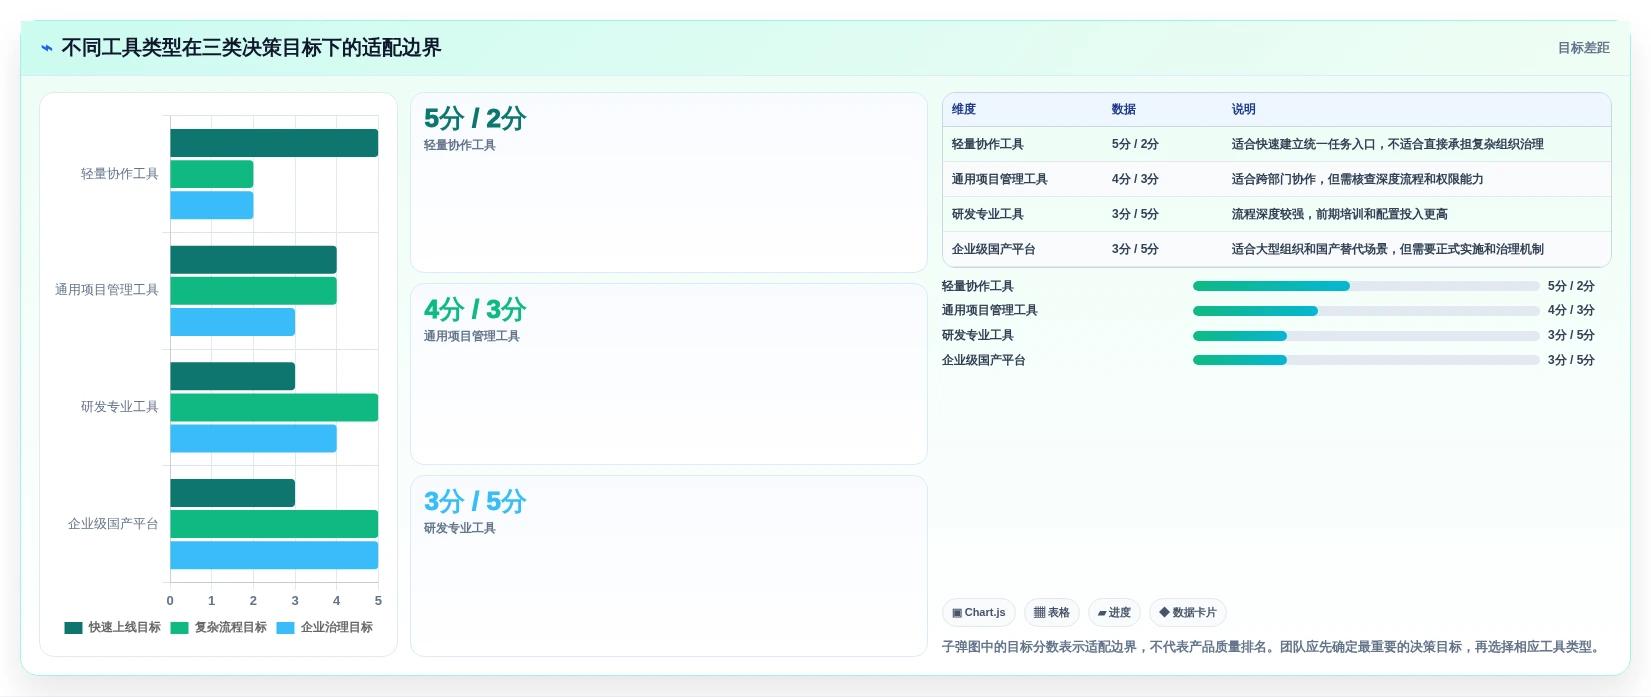This screenshot has height=697, width=1651.
Task: Click the 企业级国产平台 progress bar
Action: (x=1366, y=360)
